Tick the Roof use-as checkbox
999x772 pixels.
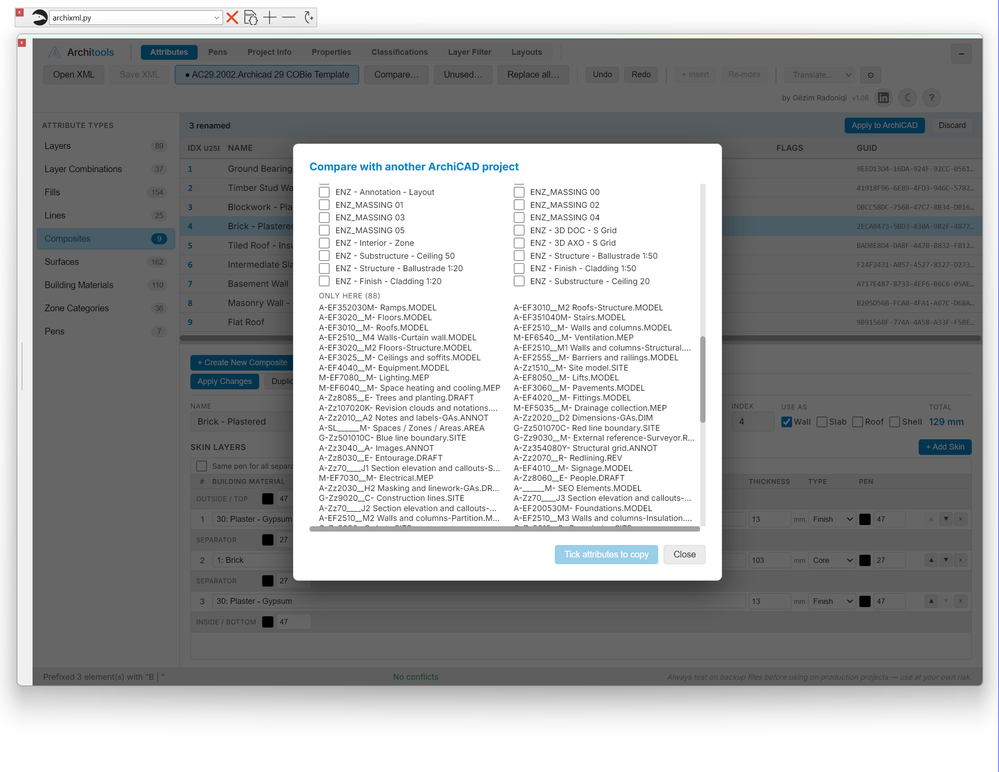point(858,422)
